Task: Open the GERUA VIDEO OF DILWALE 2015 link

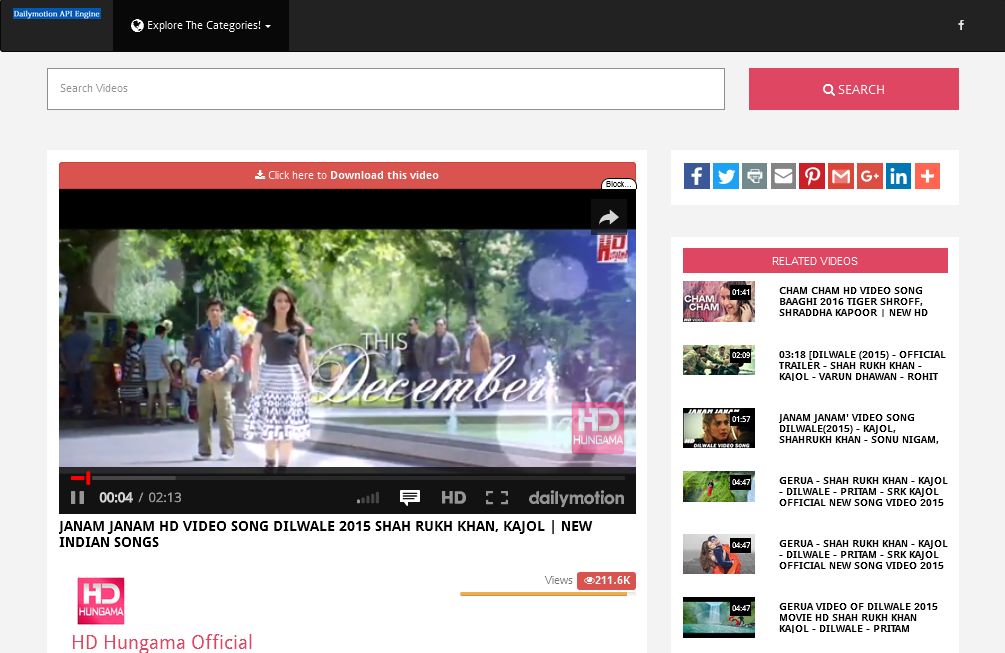Action: (x=858, y=618)
